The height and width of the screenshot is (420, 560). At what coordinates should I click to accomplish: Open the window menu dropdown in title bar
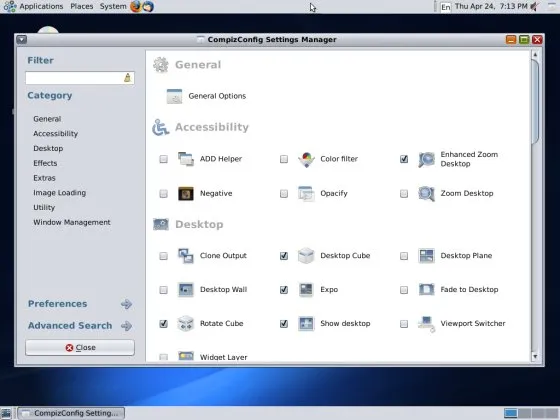click(x=21, y=39)
